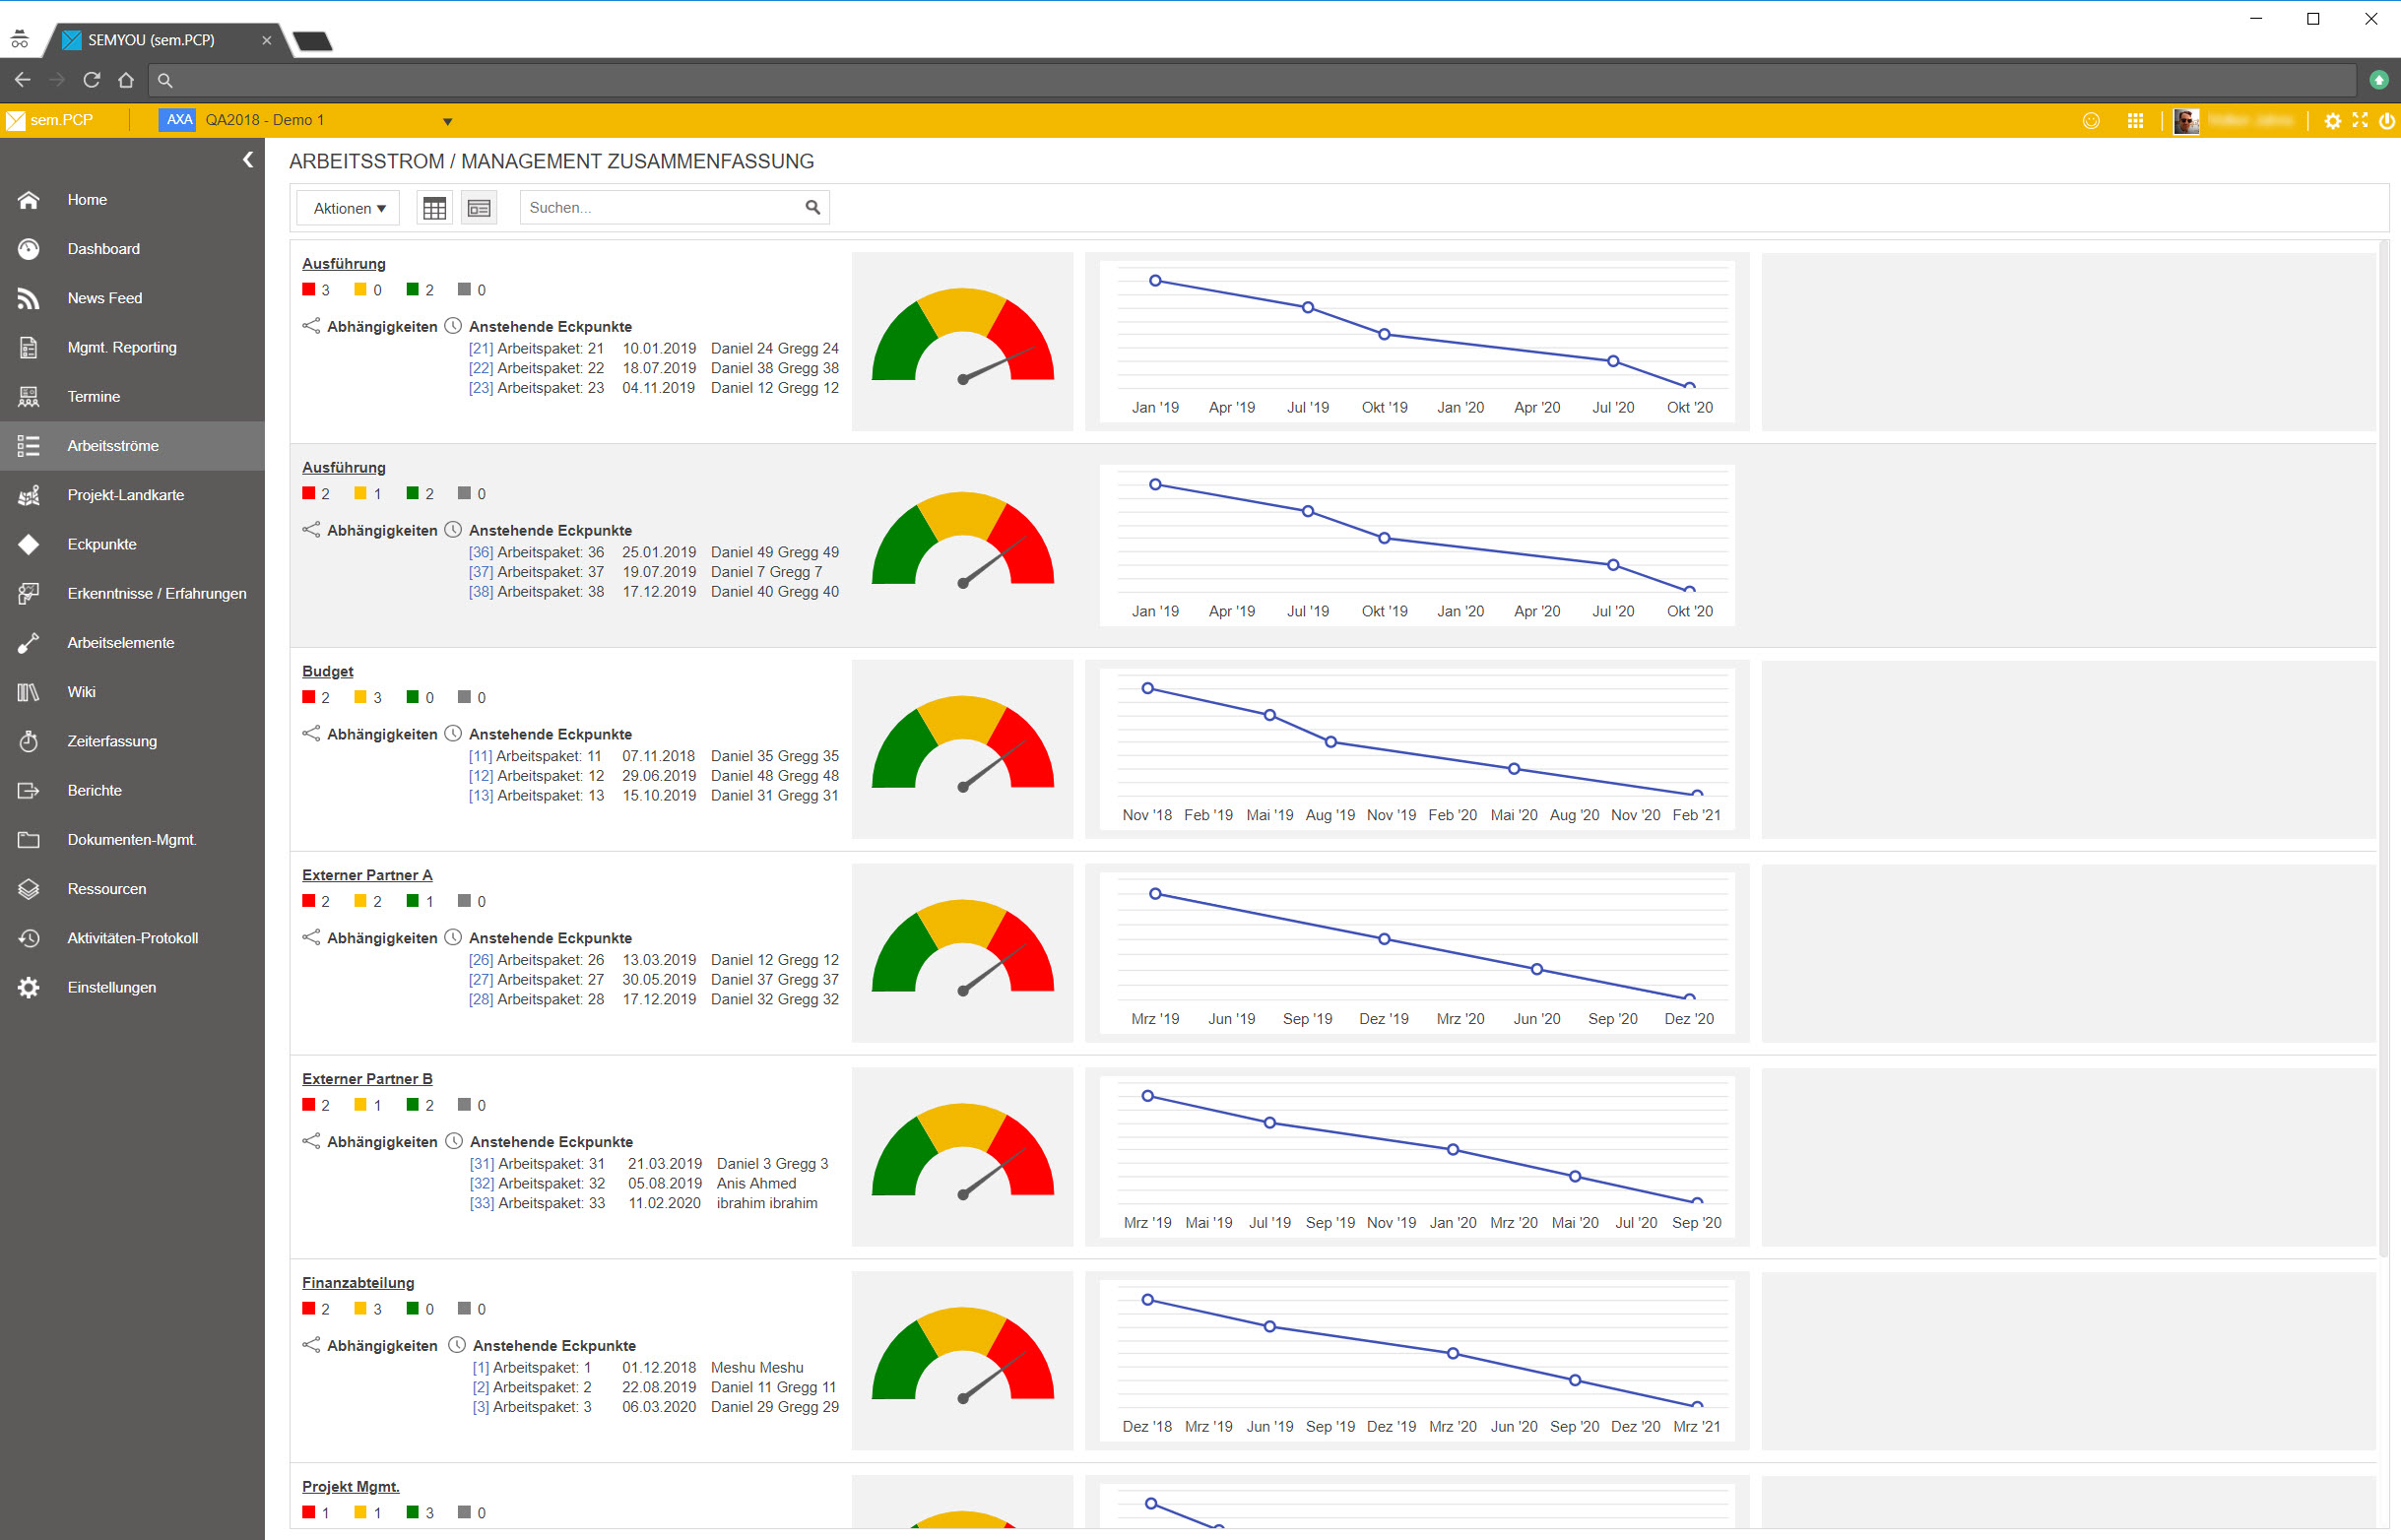The image size is (2401, 1540).
Task: Open Finanzabteilung workstream link
Action: 358,1283
